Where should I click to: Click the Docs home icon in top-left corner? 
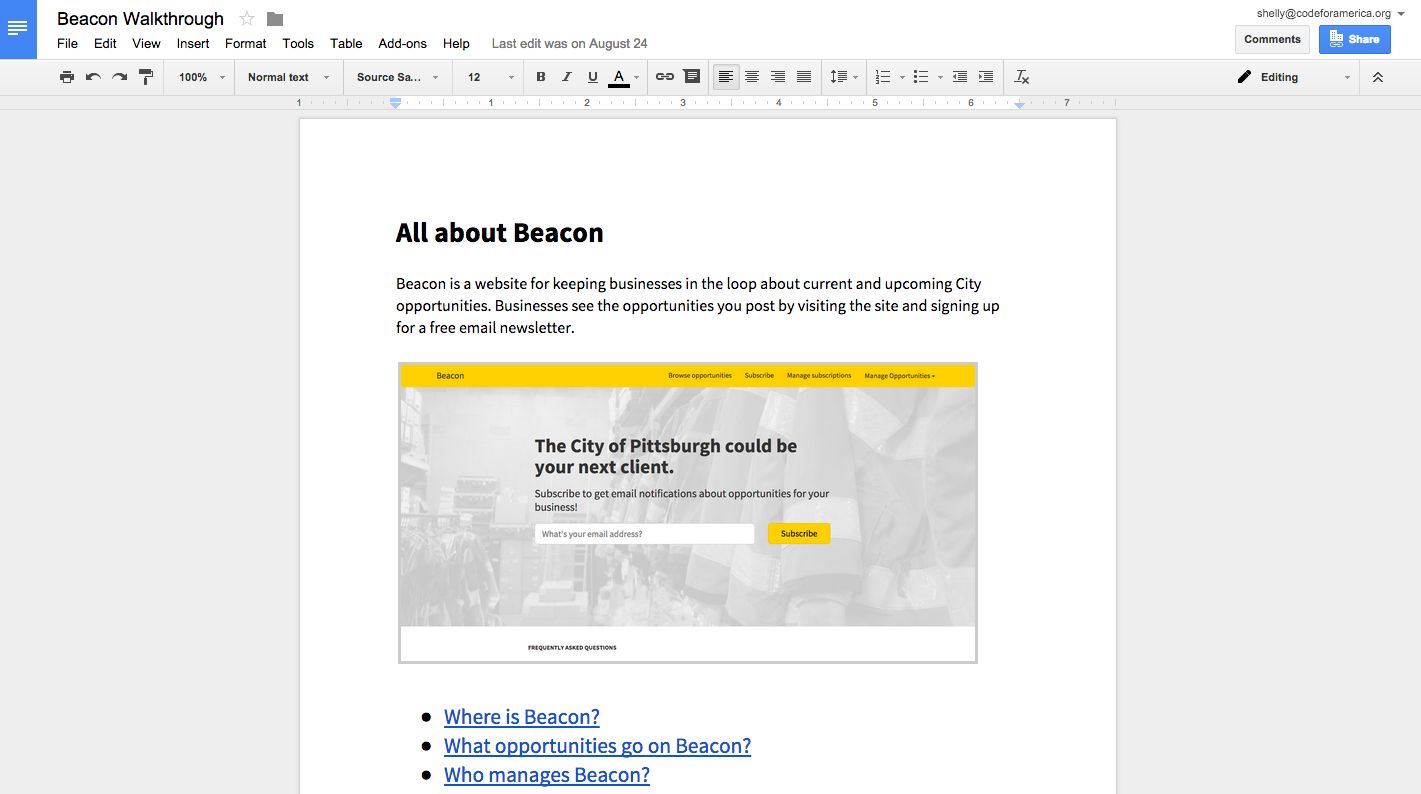18,29
